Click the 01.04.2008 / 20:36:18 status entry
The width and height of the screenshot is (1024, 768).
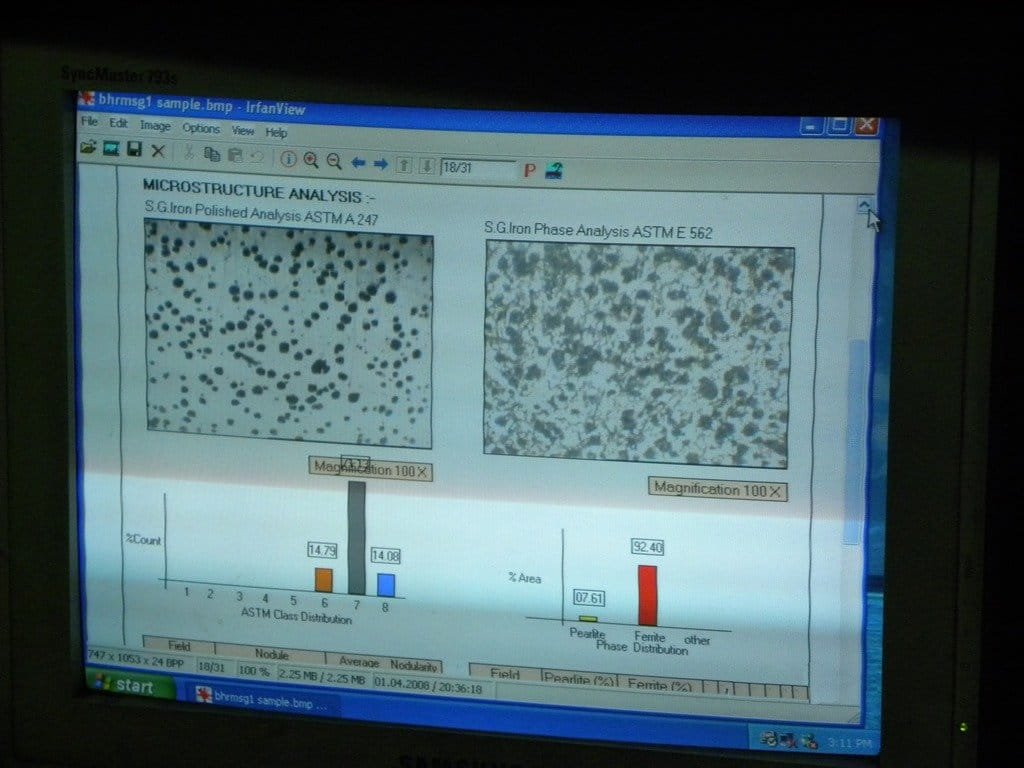[x=428, y=685]
